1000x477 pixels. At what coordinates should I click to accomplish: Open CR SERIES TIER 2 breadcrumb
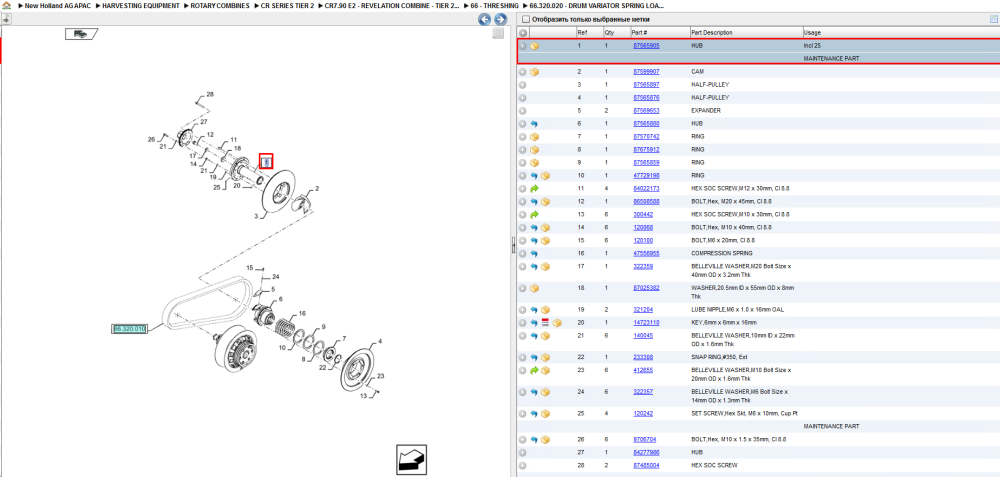[288, 5]
